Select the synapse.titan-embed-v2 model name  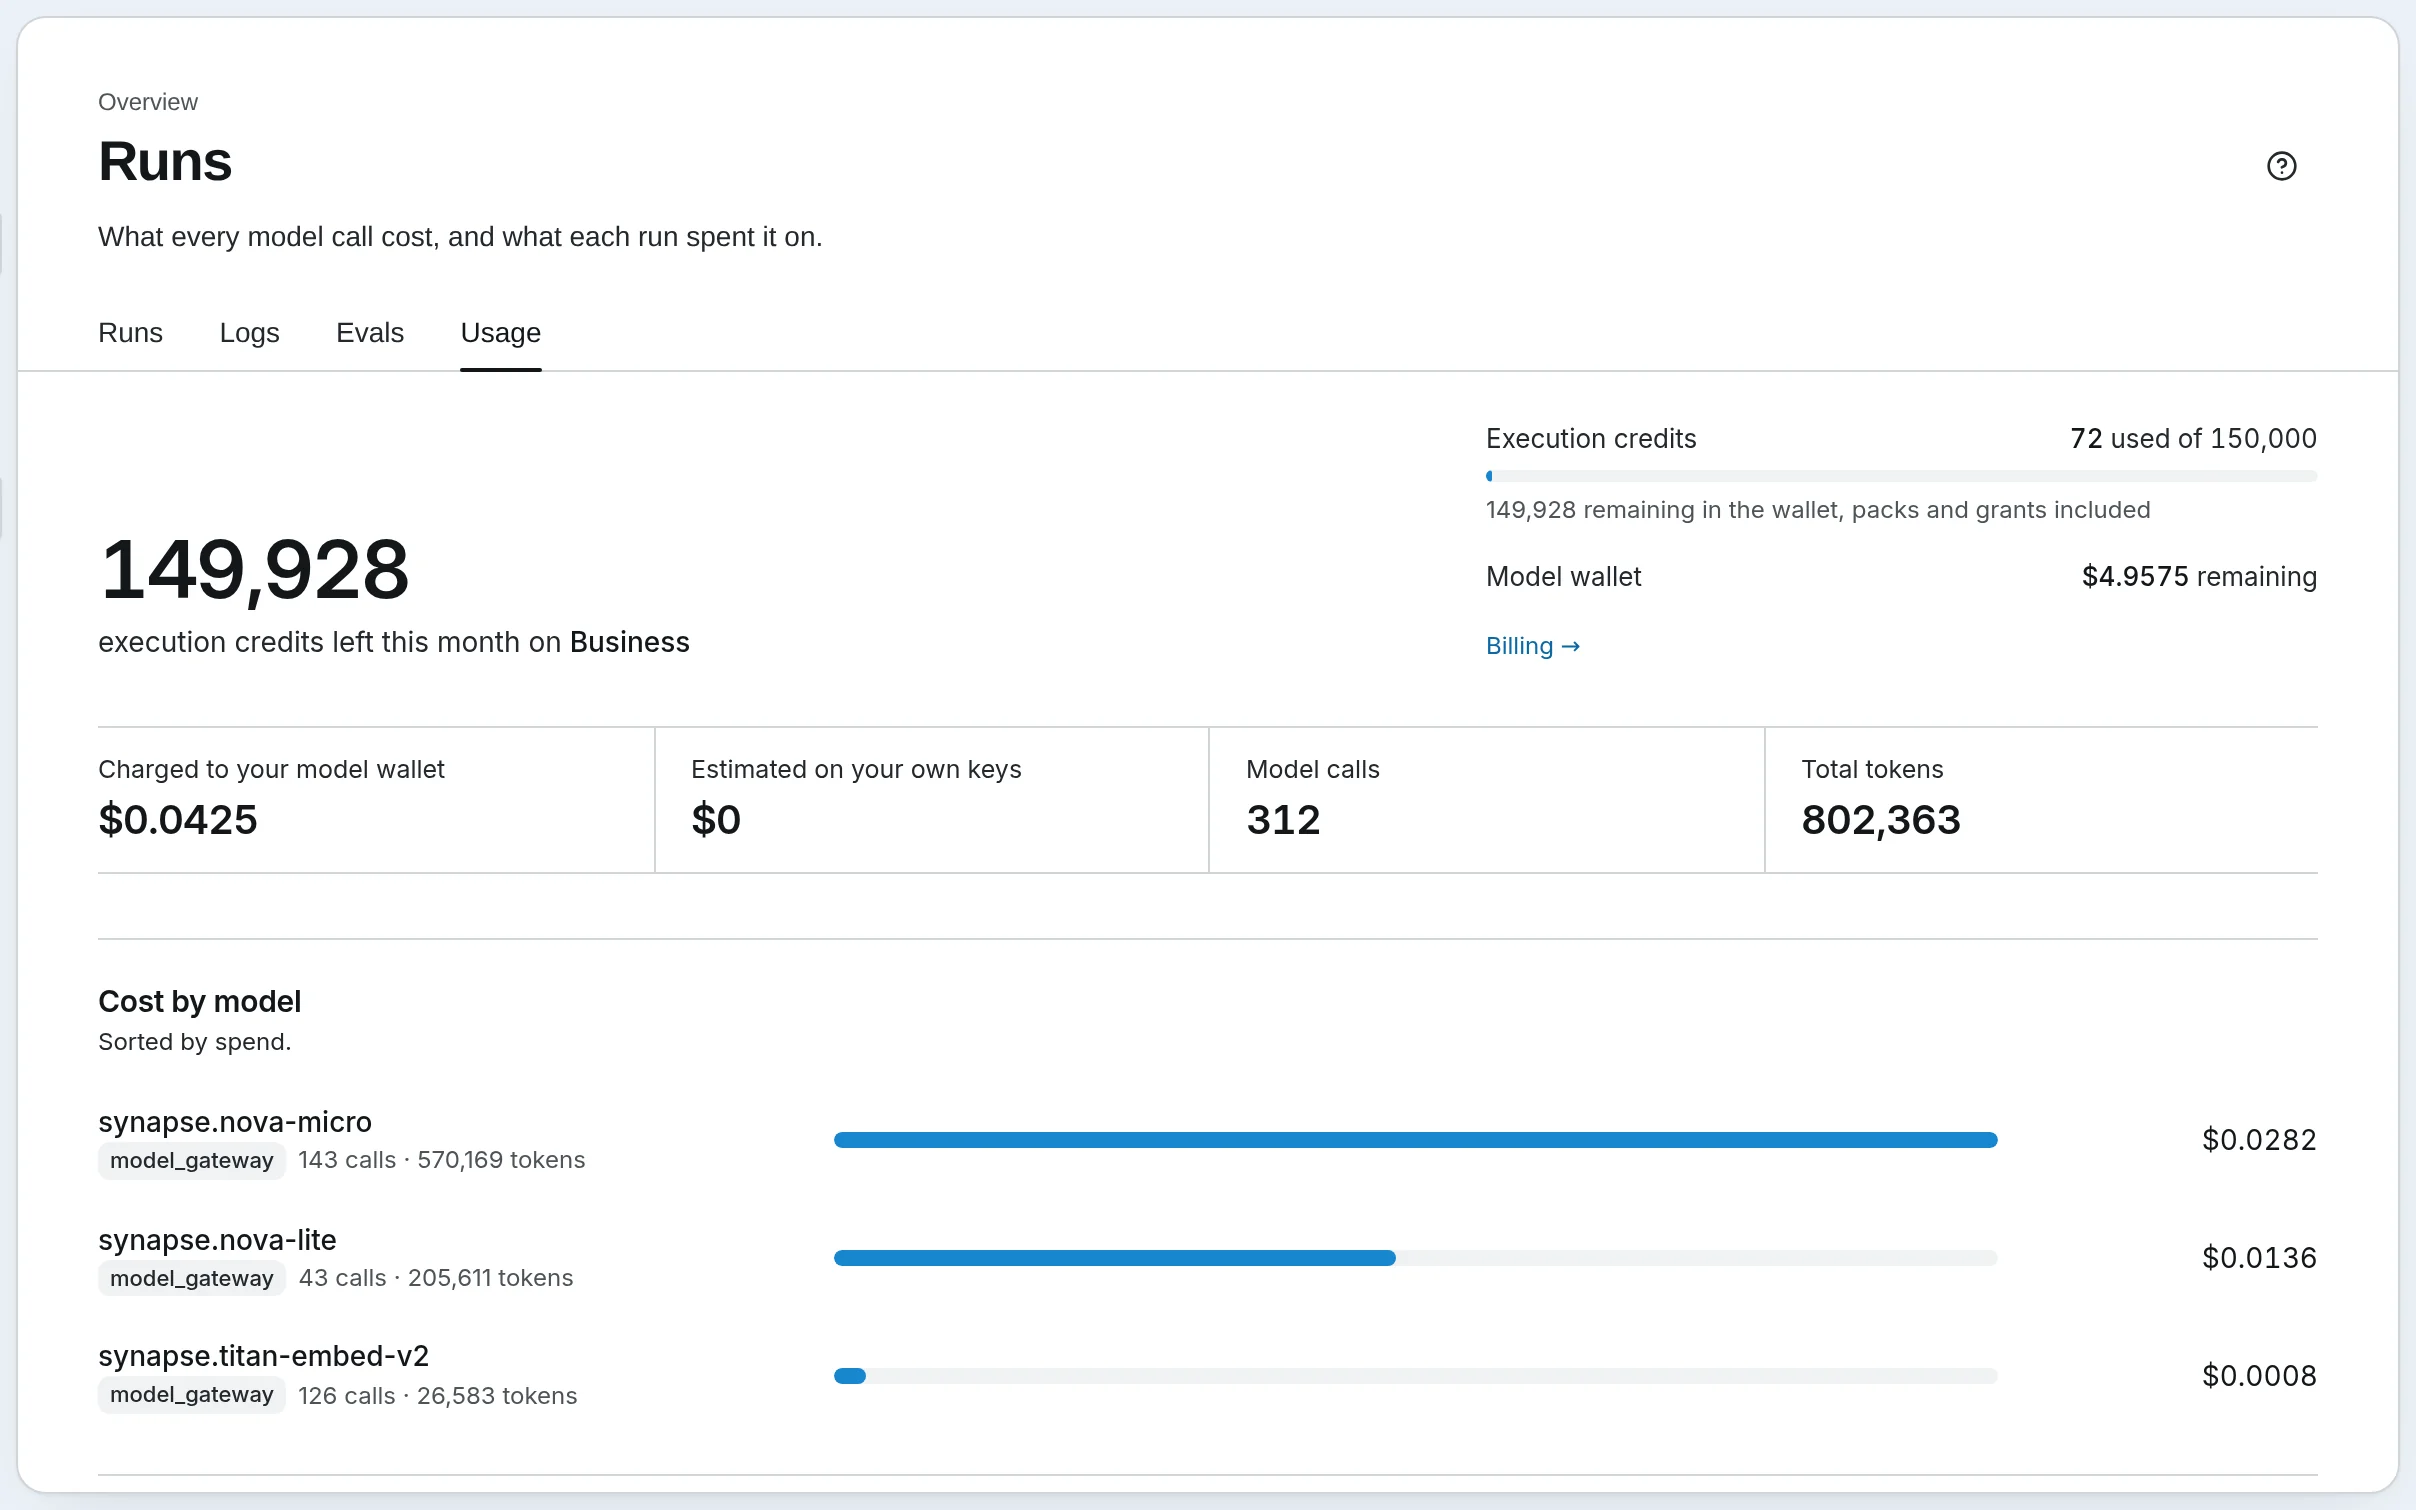point(263,1356)
